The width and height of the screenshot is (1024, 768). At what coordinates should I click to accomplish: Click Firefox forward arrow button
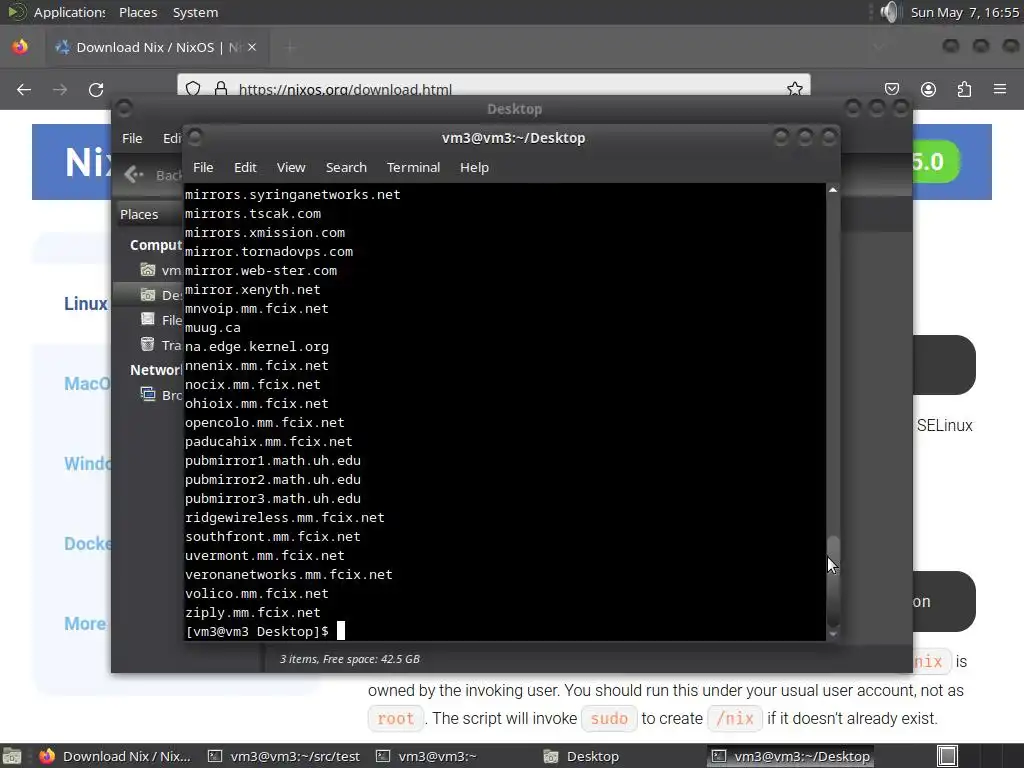60,89
